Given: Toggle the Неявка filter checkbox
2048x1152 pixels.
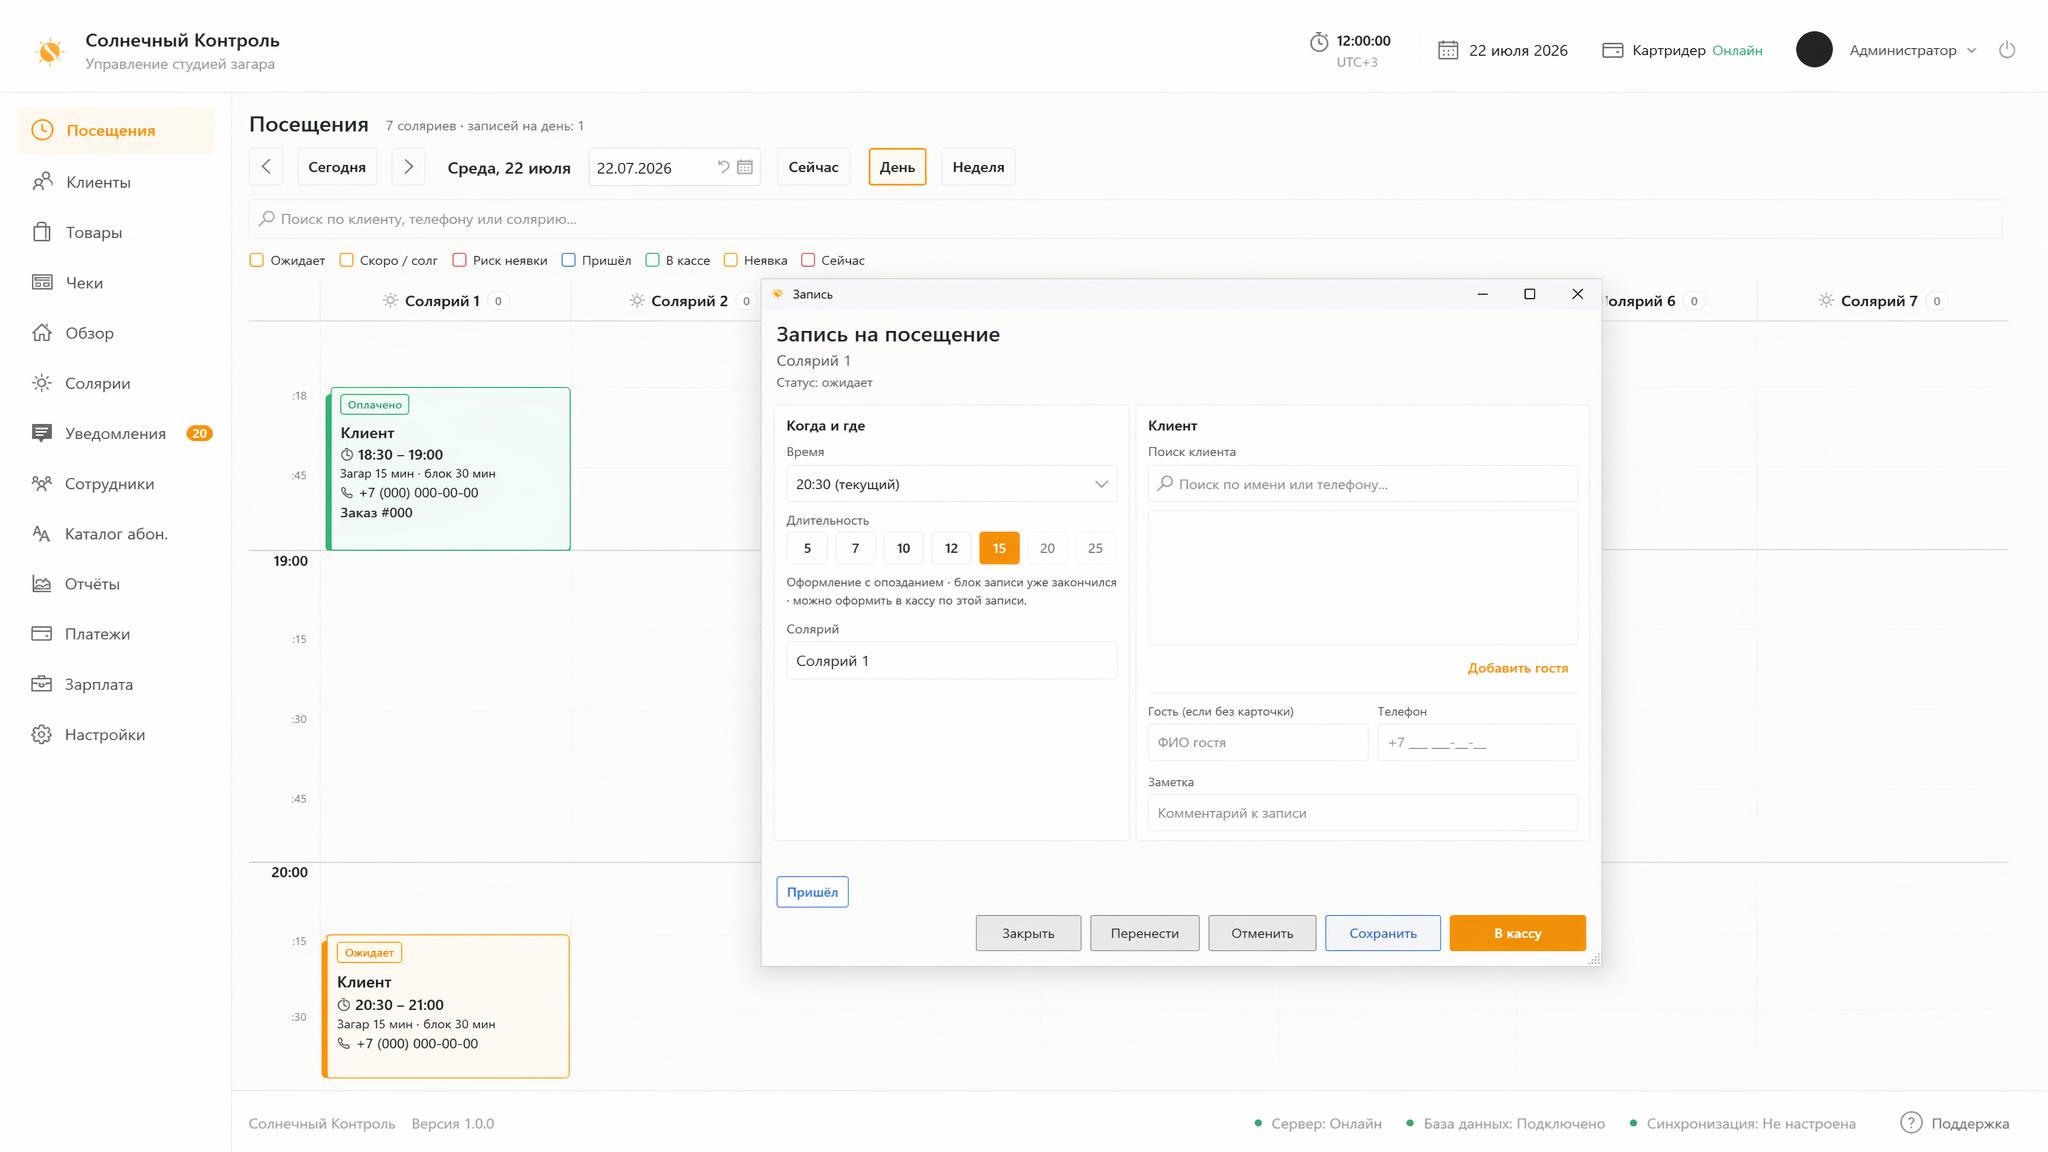Looking at the screenshot, I should coord(731,260).
